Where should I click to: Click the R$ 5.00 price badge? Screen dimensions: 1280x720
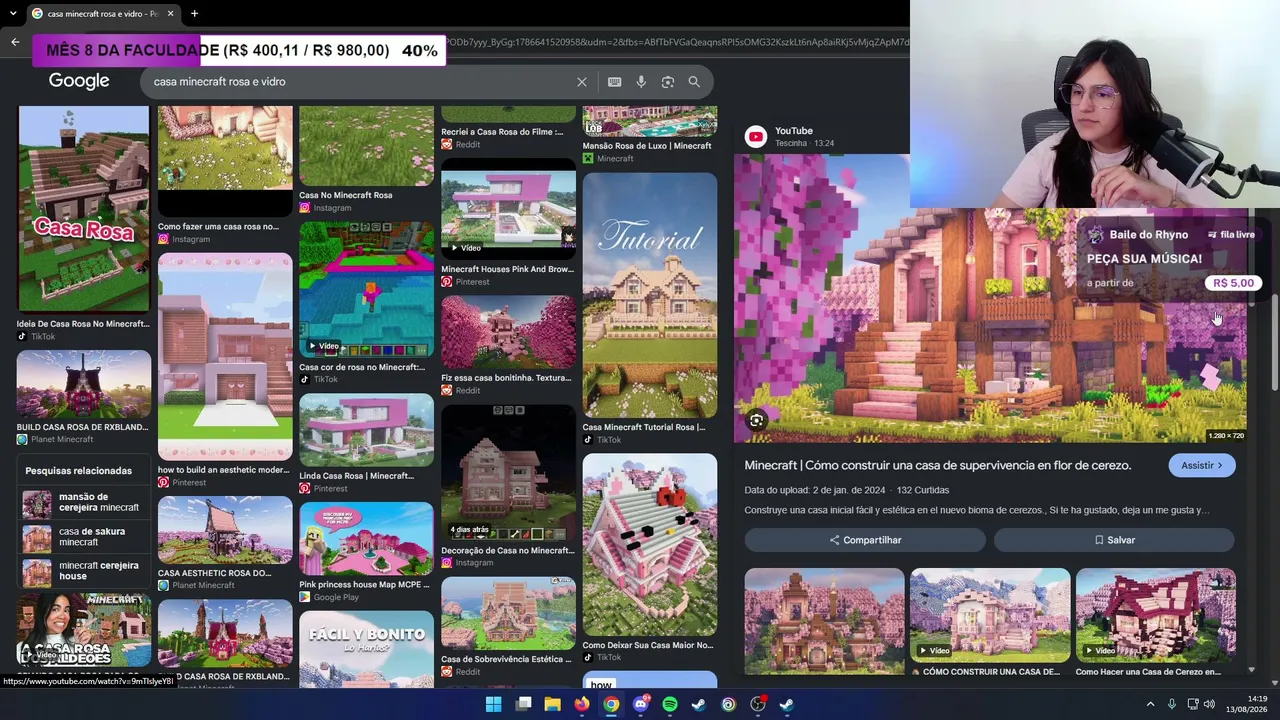point(1233,283)
